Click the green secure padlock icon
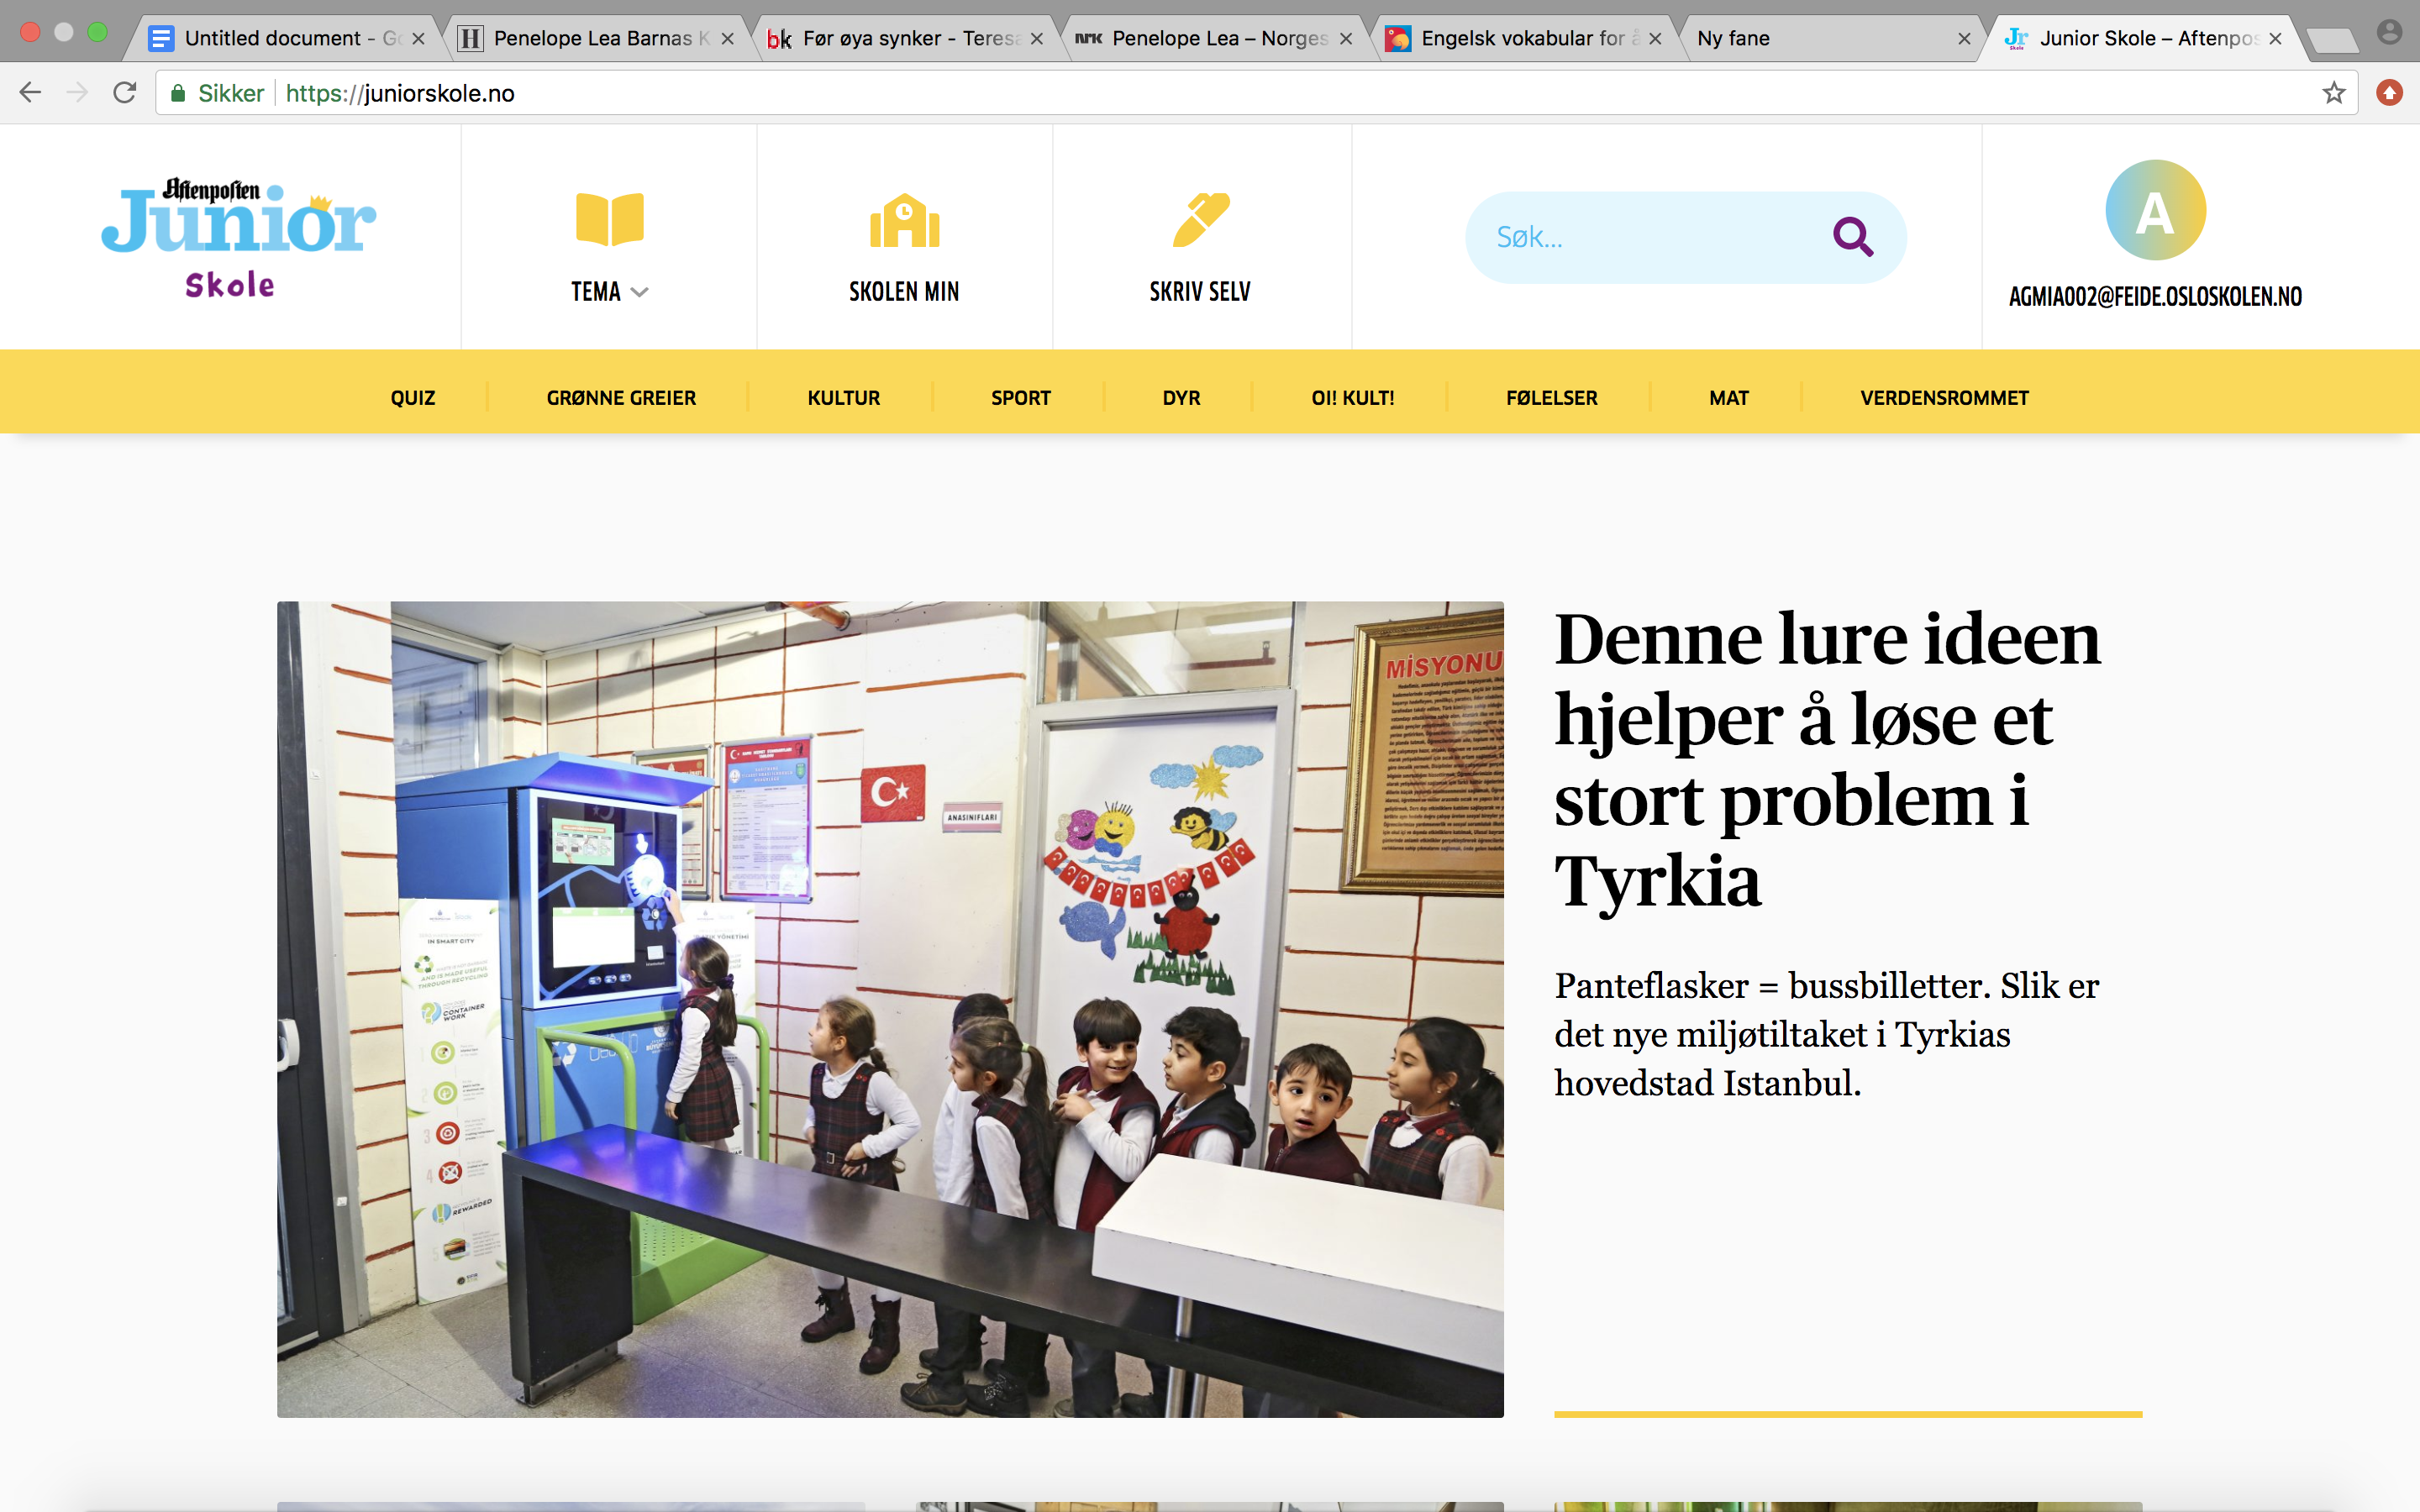The width and height of the screenshot is (2420, 1512). [178, 93]
